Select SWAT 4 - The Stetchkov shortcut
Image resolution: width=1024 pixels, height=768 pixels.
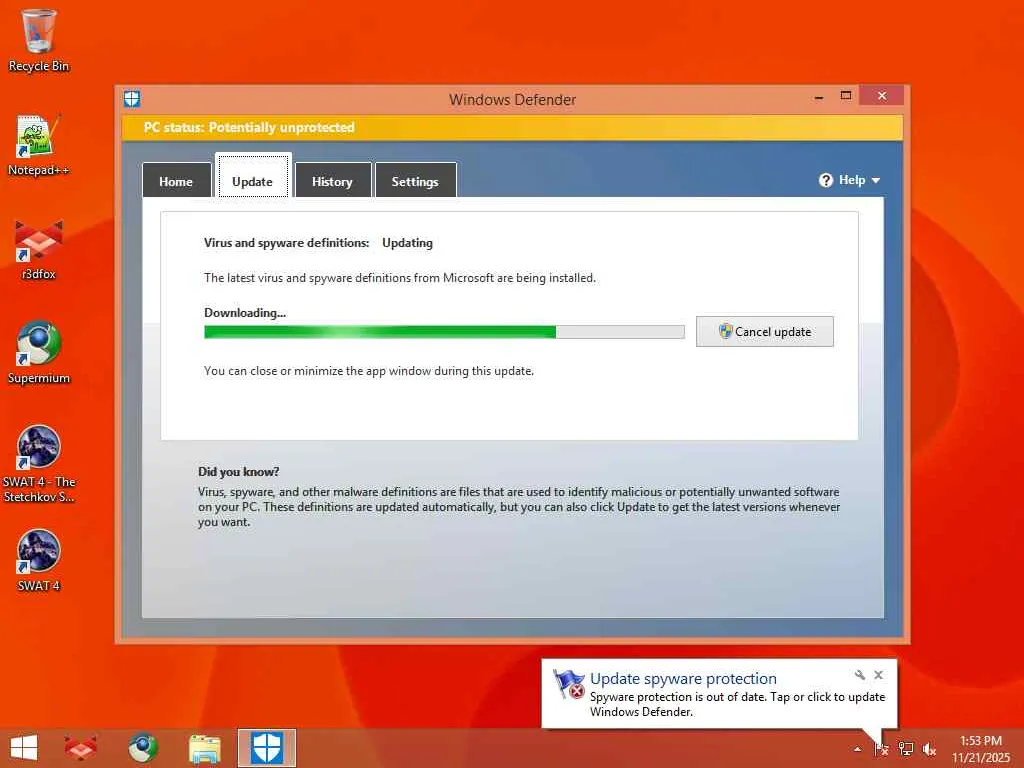tap(39, 464)
